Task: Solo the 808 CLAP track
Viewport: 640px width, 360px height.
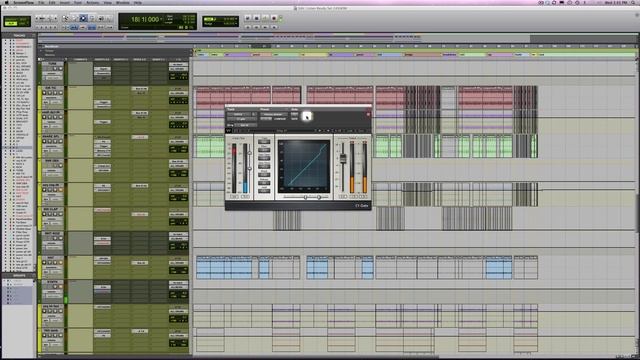Action: coord(55,214)
